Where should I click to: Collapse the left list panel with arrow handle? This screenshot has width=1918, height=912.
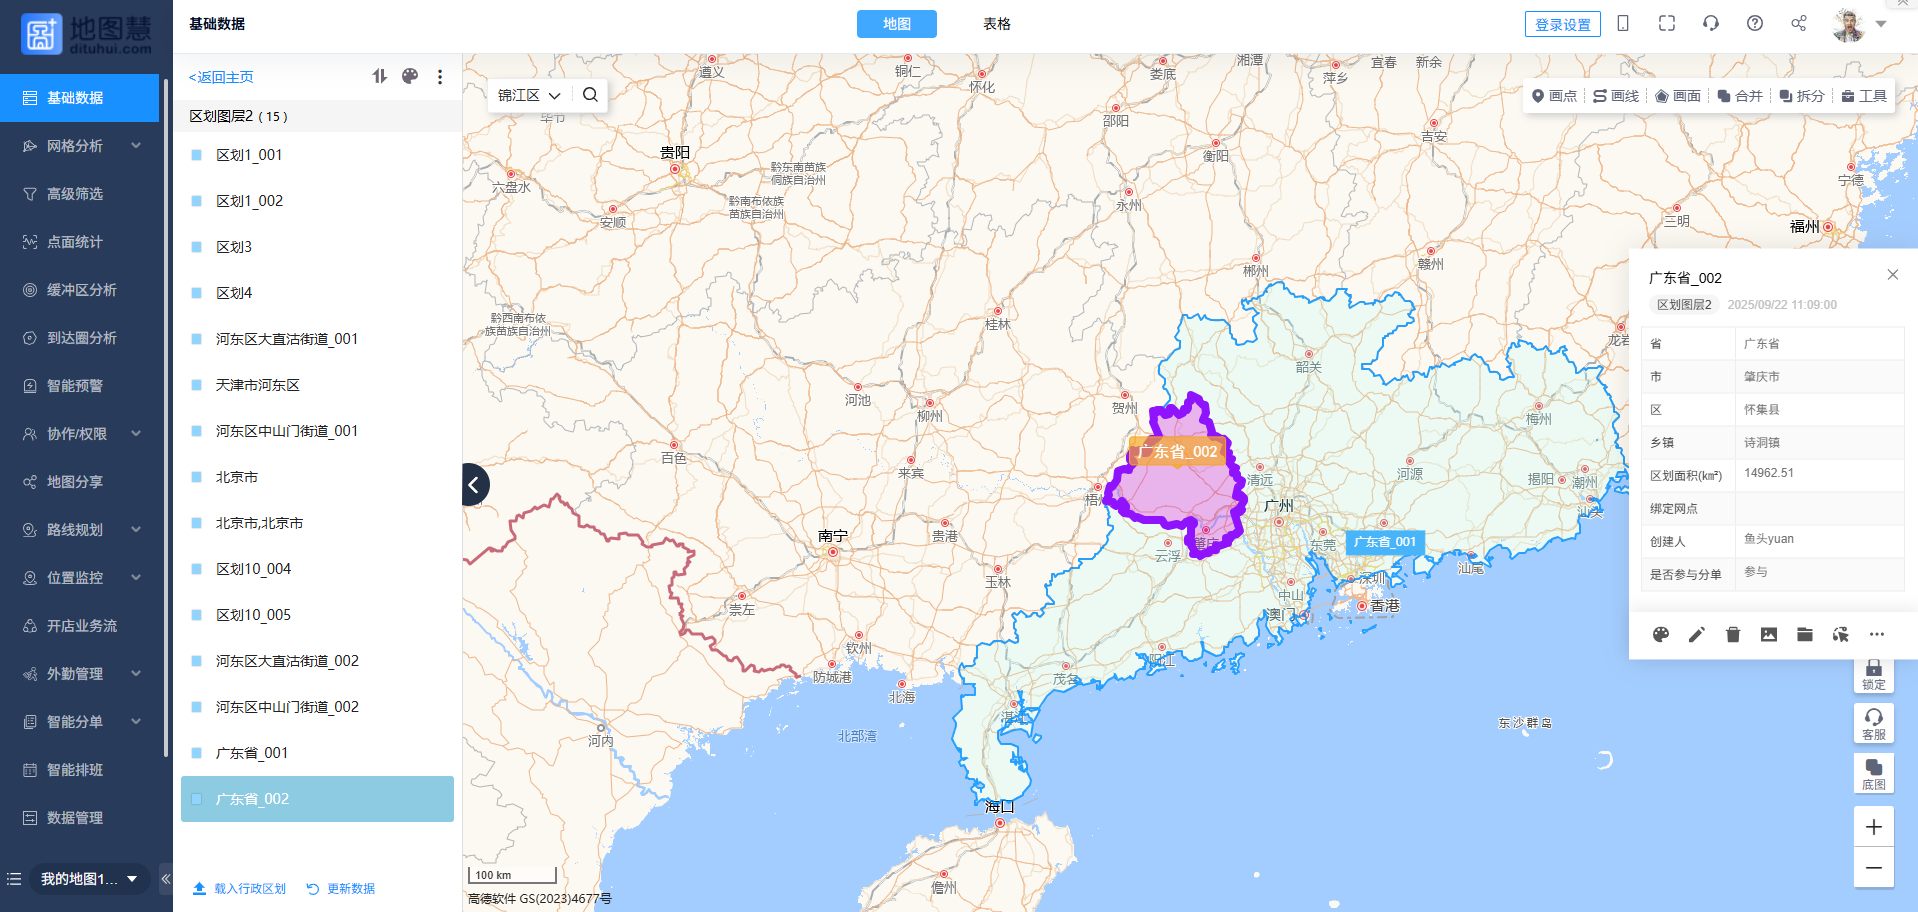pyautogui.click(x=474, y=485)
